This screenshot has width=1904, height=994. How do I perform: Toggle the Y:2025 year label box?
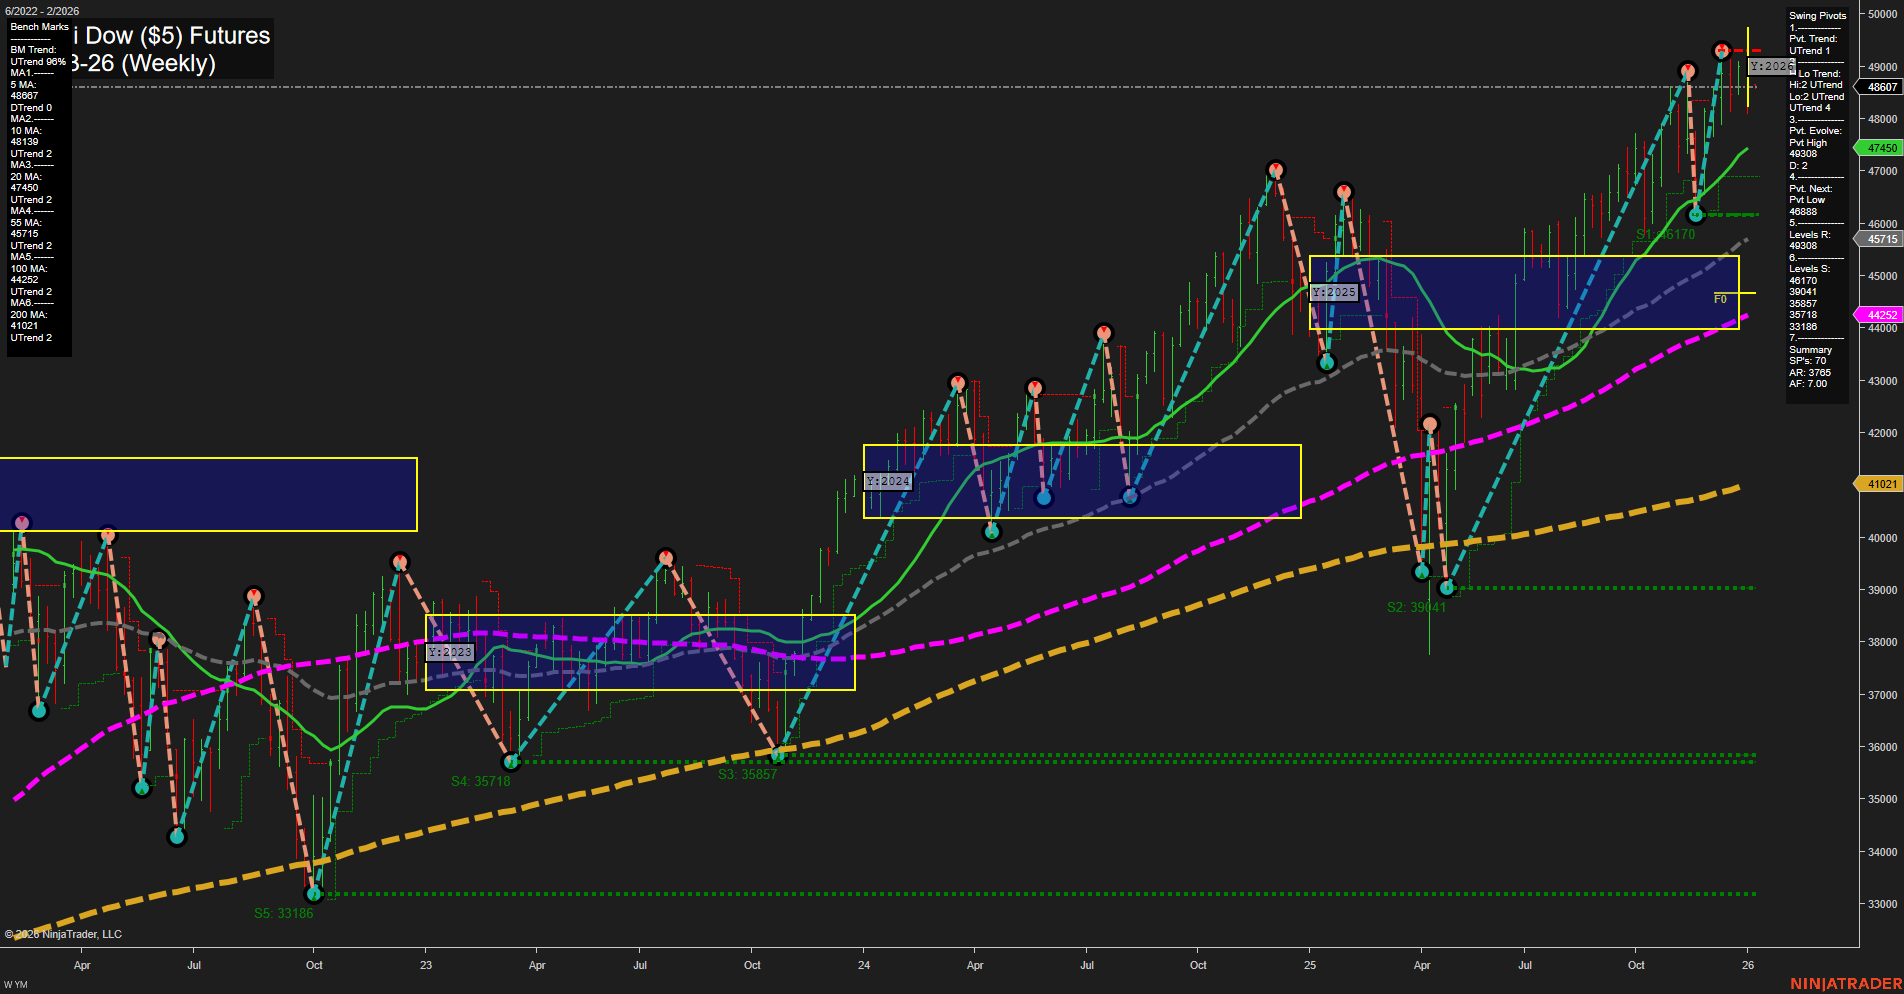(1334, 293)
